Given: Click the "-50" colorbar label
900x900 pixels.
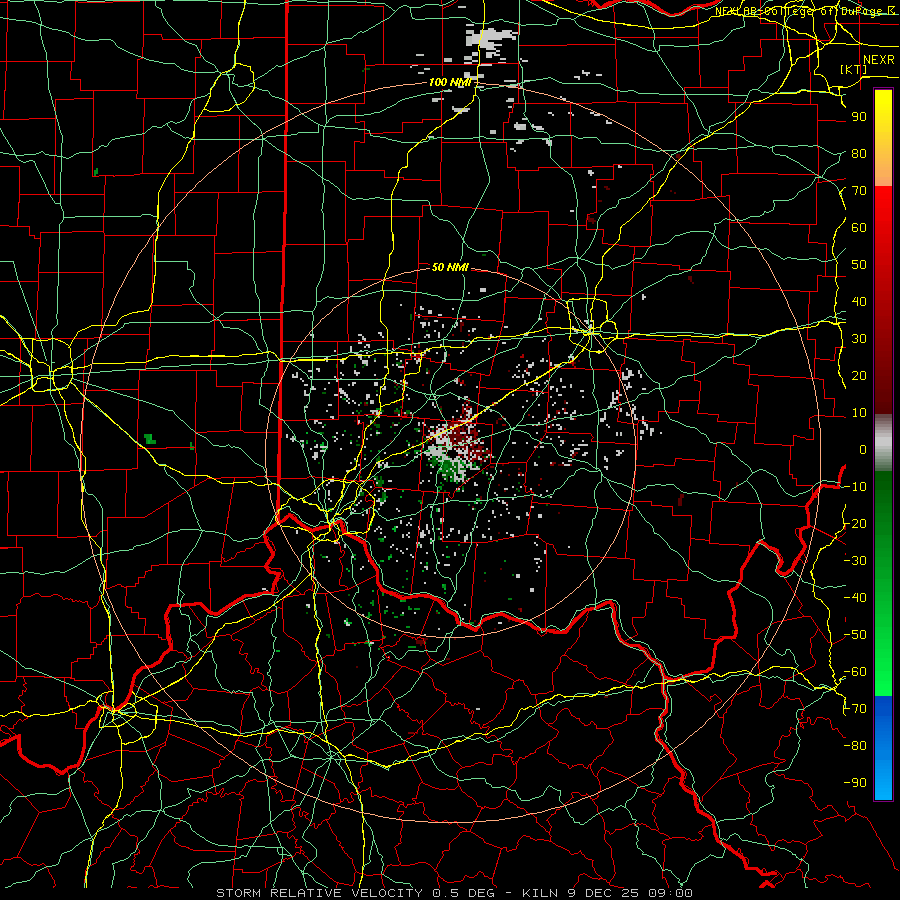Looking at the screenshot, I should tap(855, 635).
